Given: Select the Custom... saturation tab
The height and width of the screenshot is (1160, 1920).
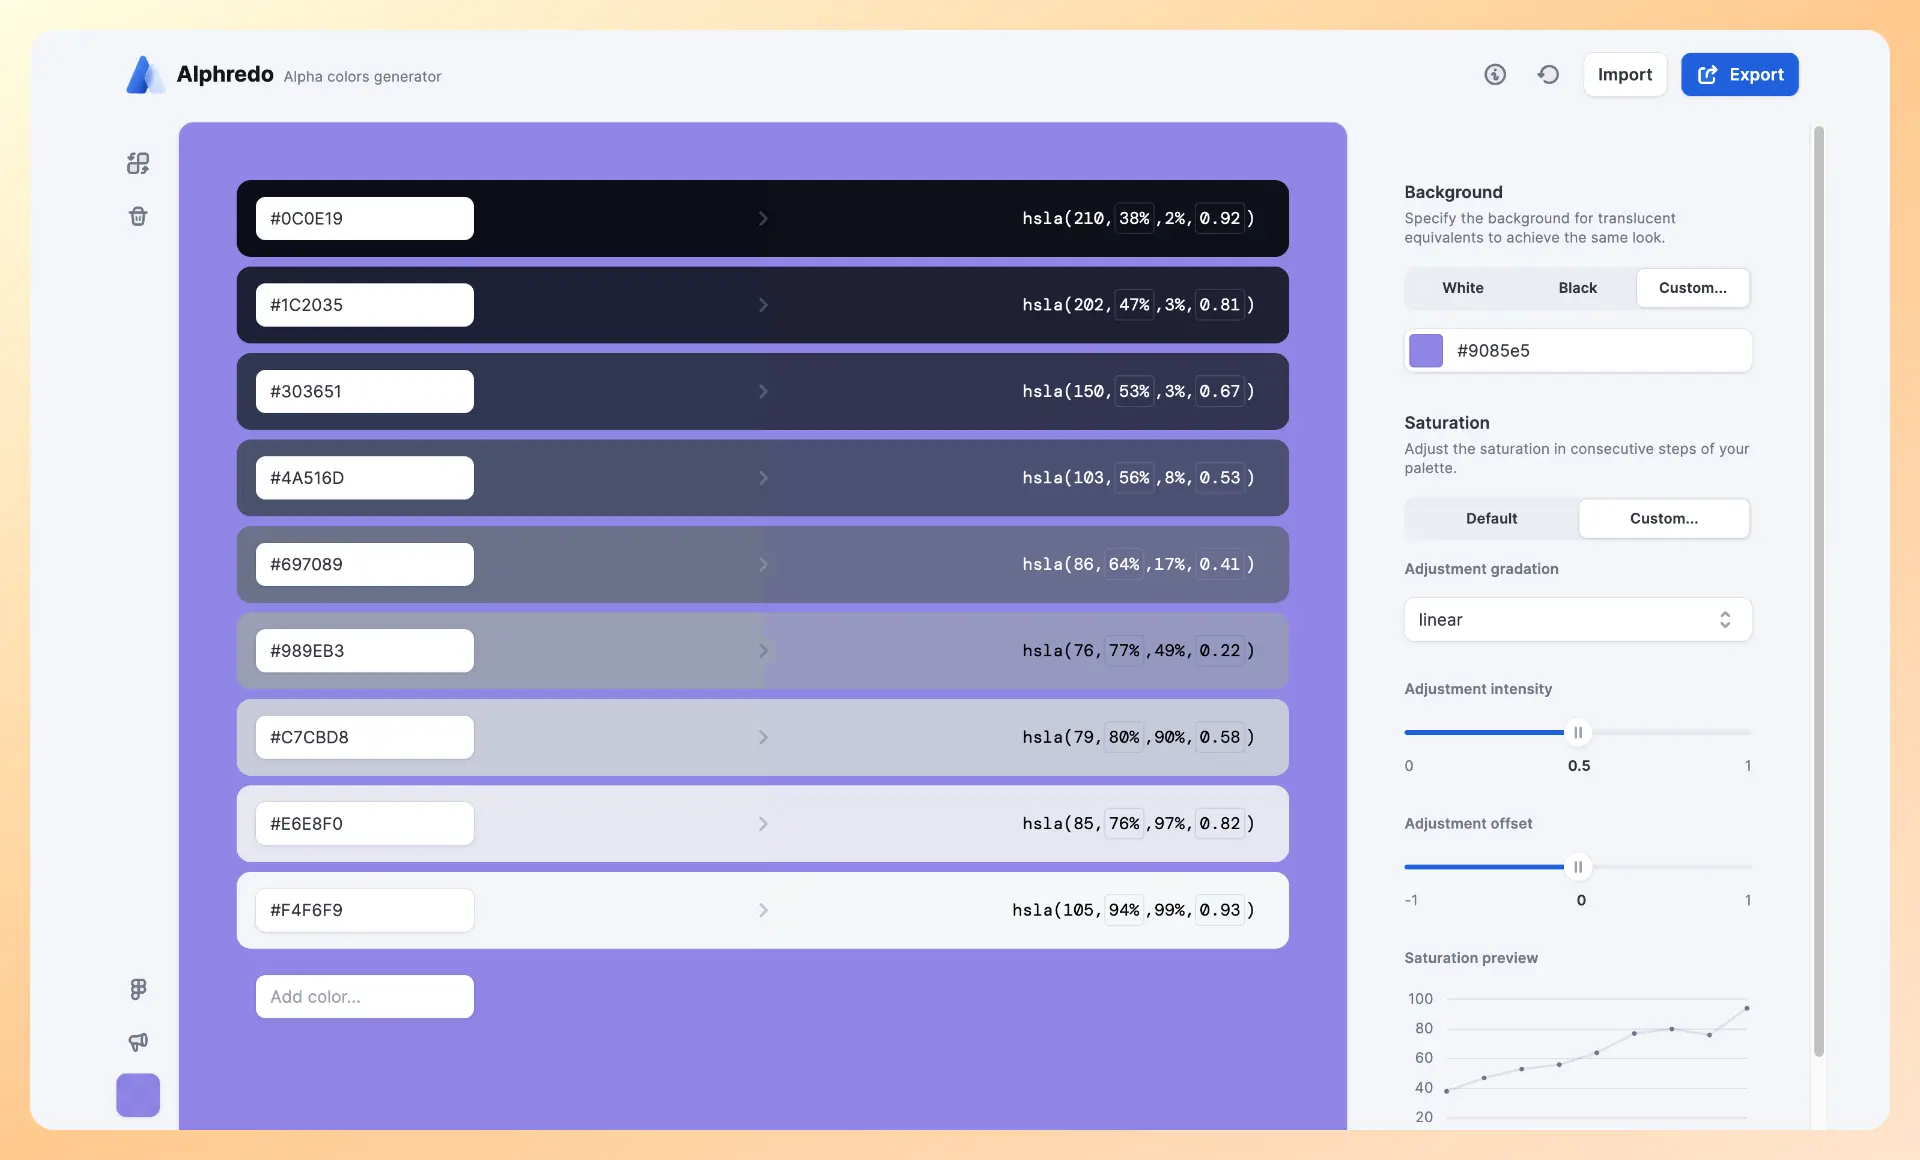Looking at the screenshot, I should pyautogui.click(x=1663, y=519).
